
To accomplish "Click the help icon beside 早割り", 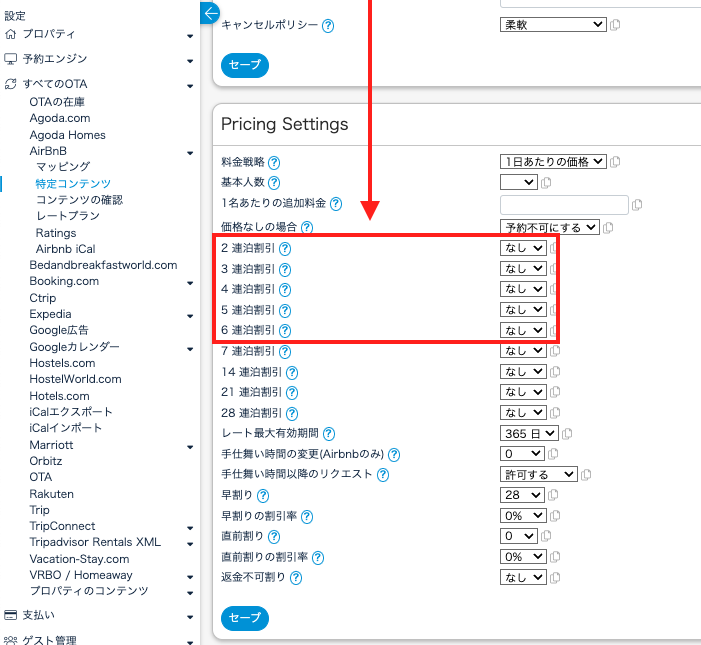I will tap(263, 495).
